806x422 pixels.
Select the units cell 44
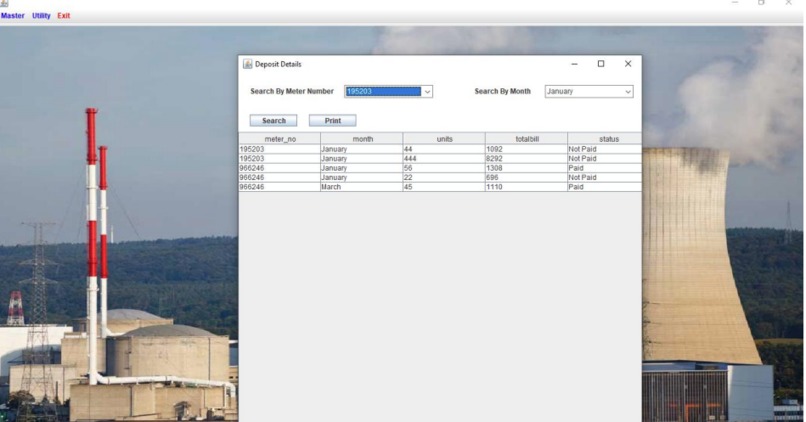point(444,149)
